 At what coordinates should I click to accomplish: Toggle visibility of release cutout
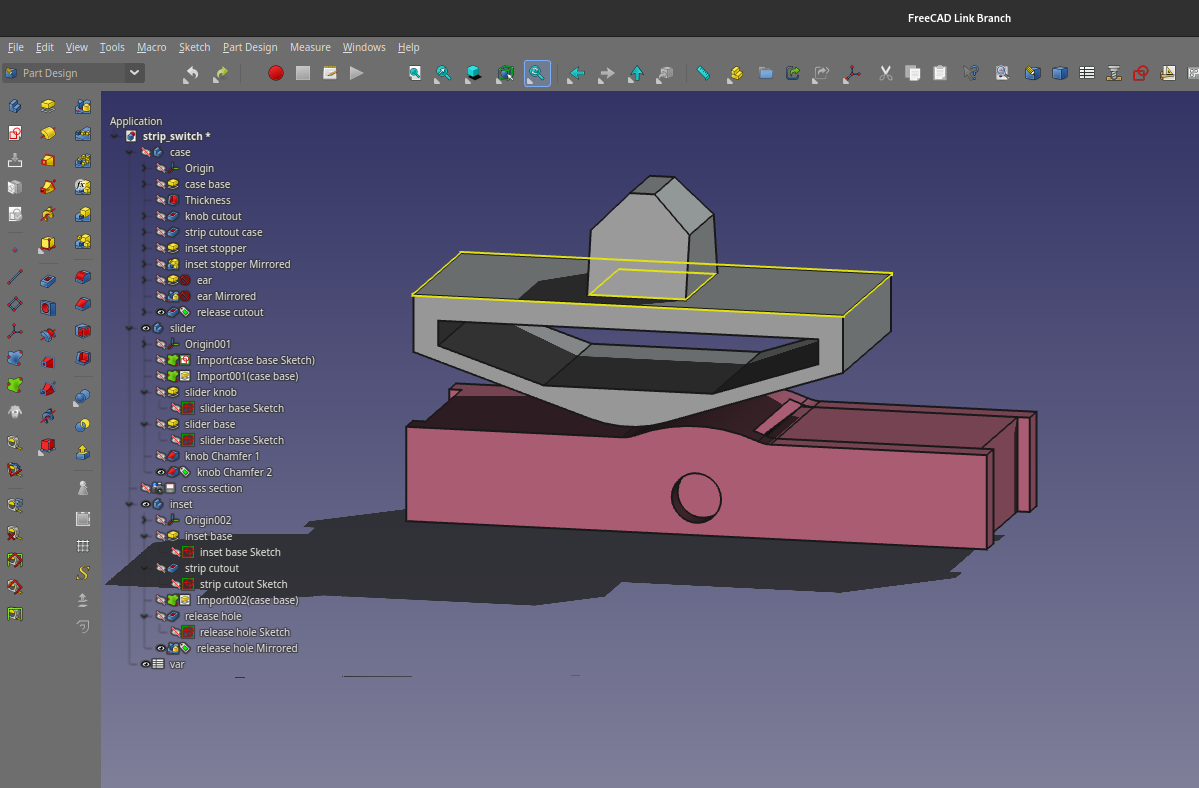click(161, 313)
